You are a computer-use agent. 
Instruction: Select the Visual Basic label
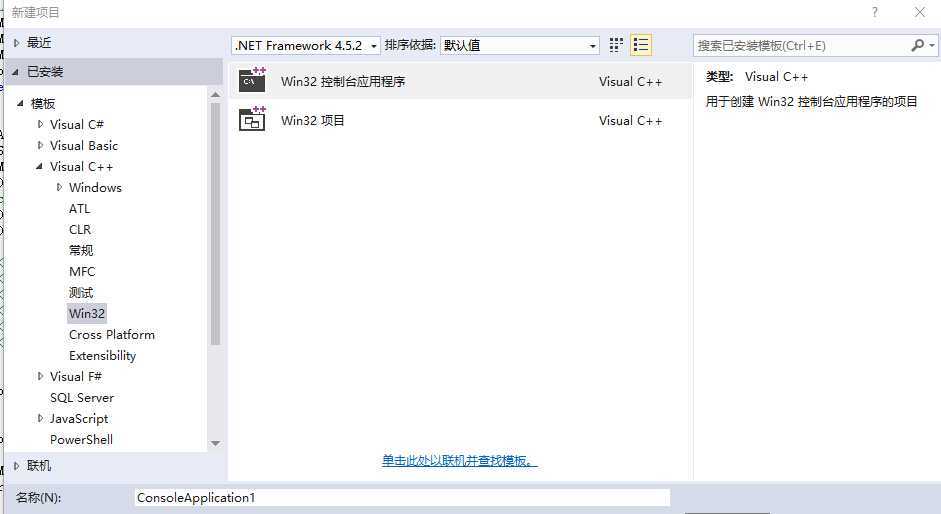tap(84, 145)
